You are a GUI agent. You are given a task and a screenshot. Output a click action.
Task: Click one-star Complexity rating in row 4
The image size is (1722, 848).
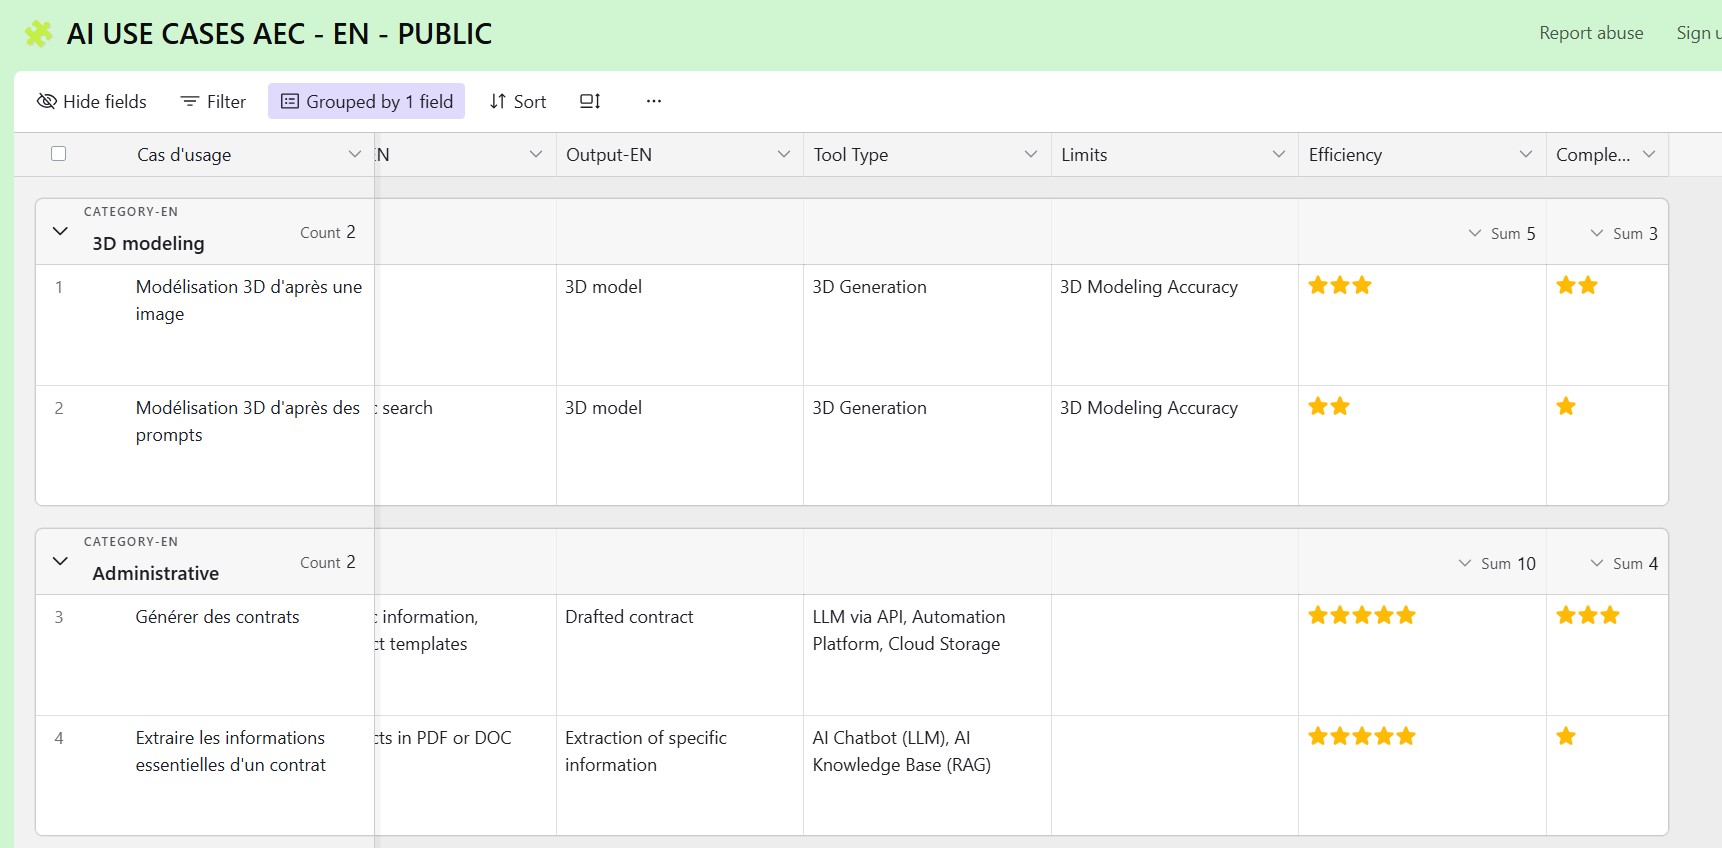coord(1566,736)
